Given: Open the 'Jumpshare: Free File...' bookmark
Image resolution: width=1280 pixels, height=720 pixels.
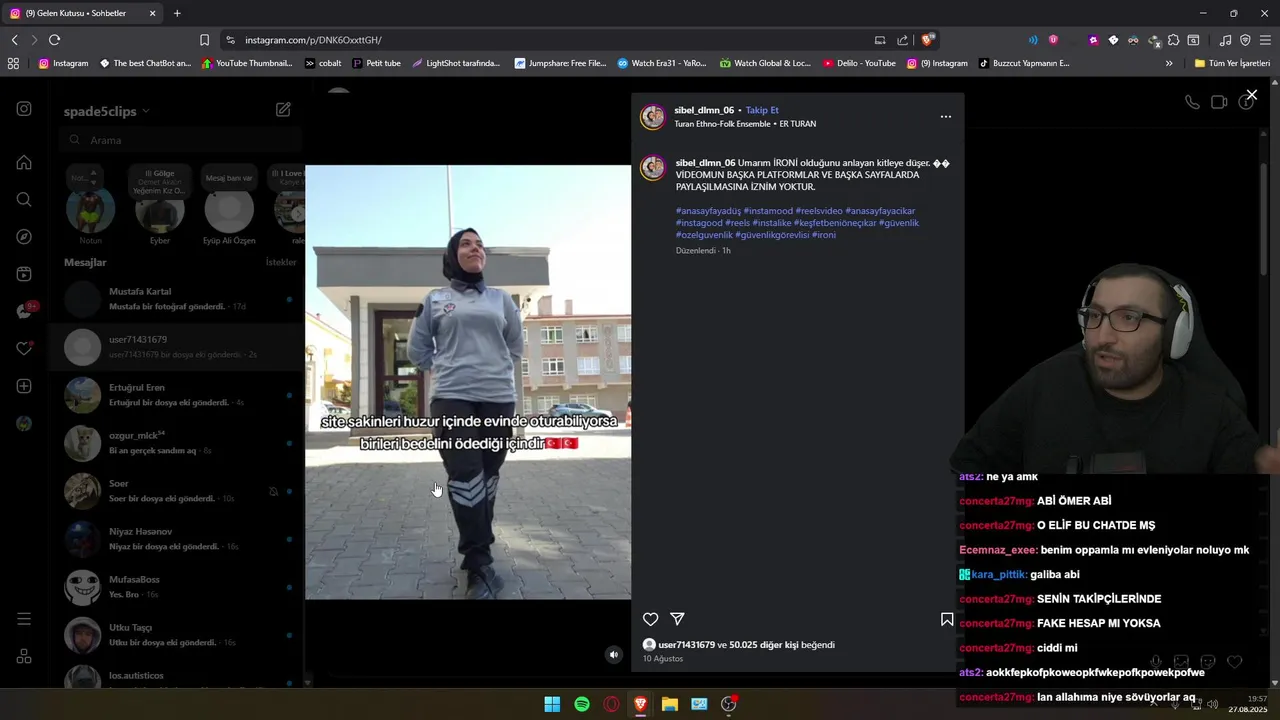Looking at the screenshot, I should click(x=560, y=63).
